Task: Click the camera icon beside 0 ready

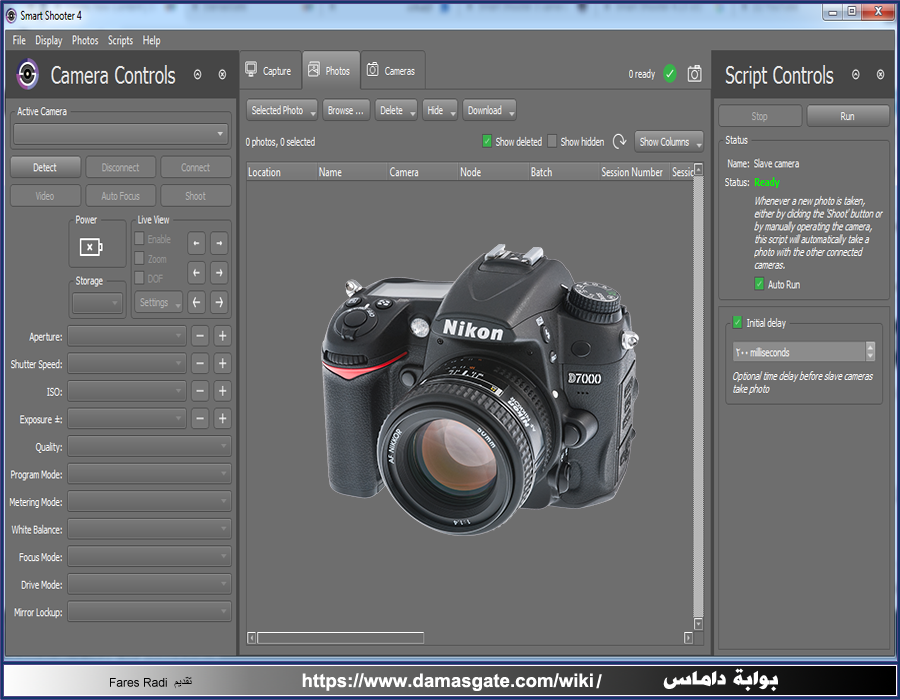Action: pyautogui.click(x=695, y=73)
